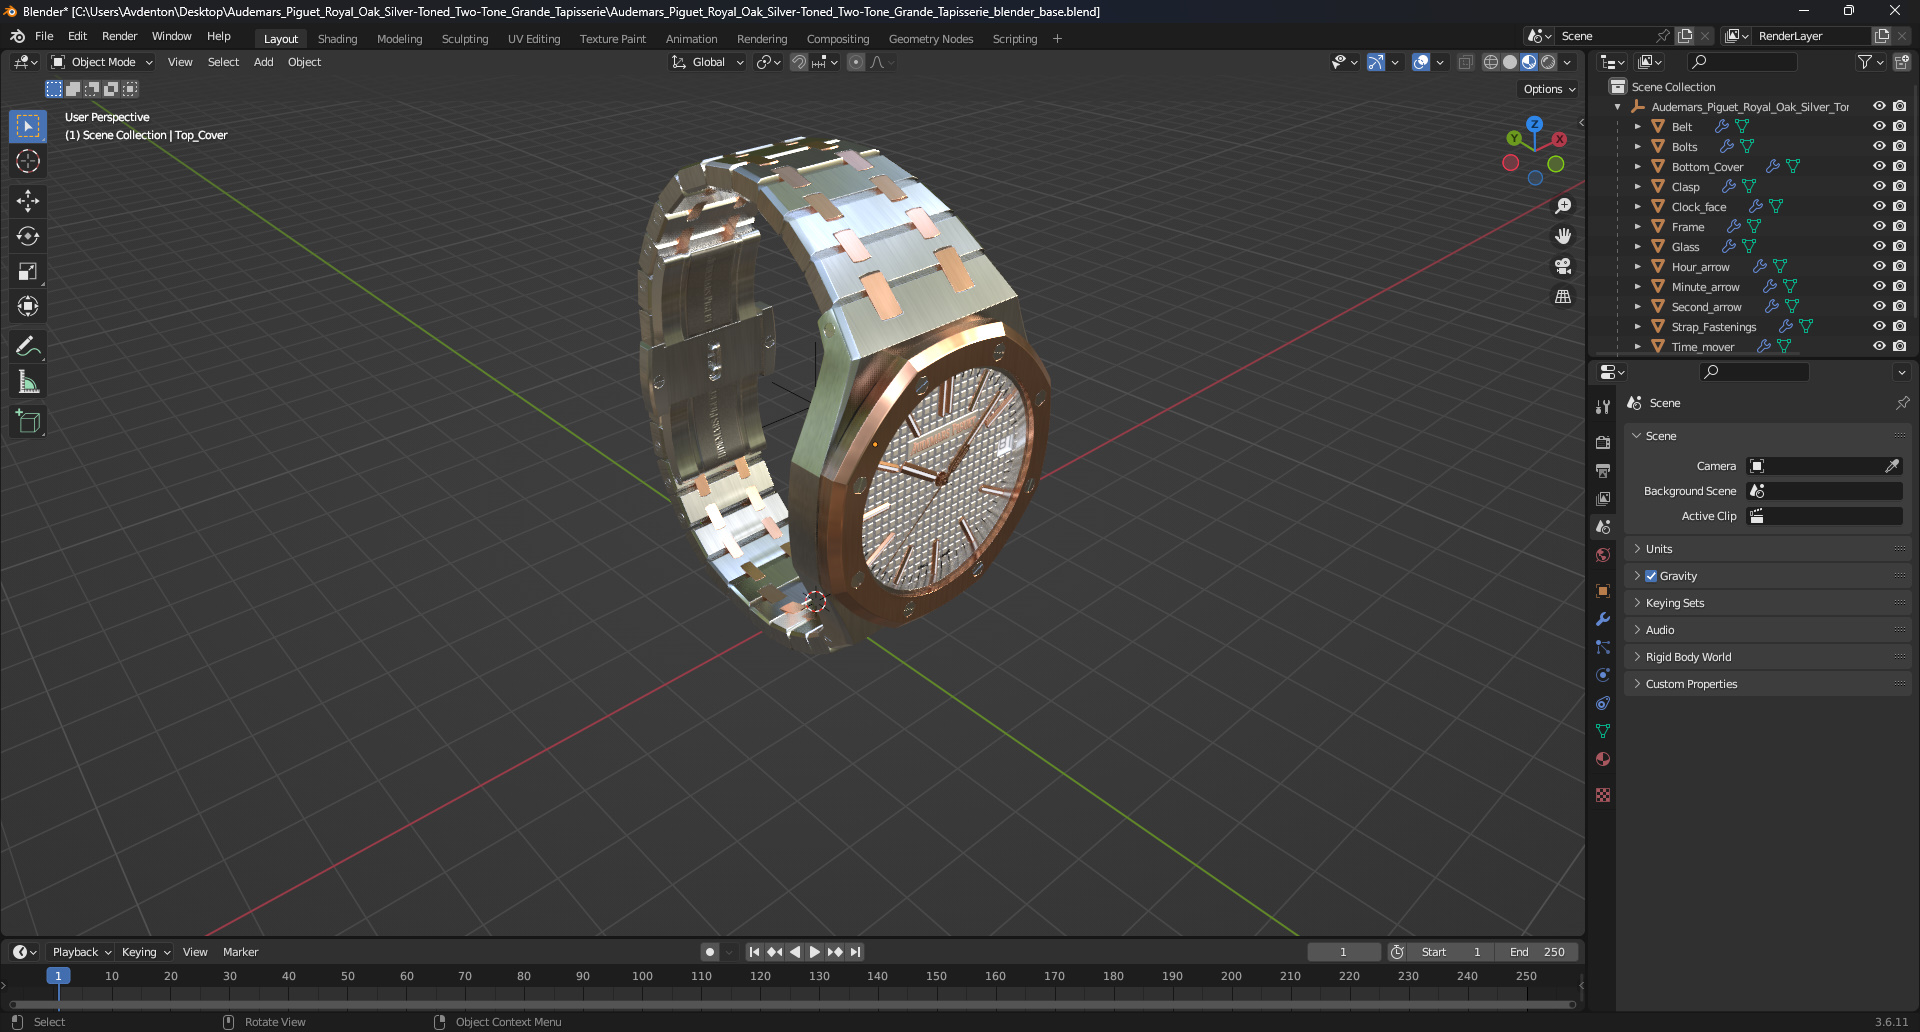Image resolution: width=1920 pixels, height=1032 pixels.
Task: Switch to wireframe viewport shading
Action: (1491, 62)
